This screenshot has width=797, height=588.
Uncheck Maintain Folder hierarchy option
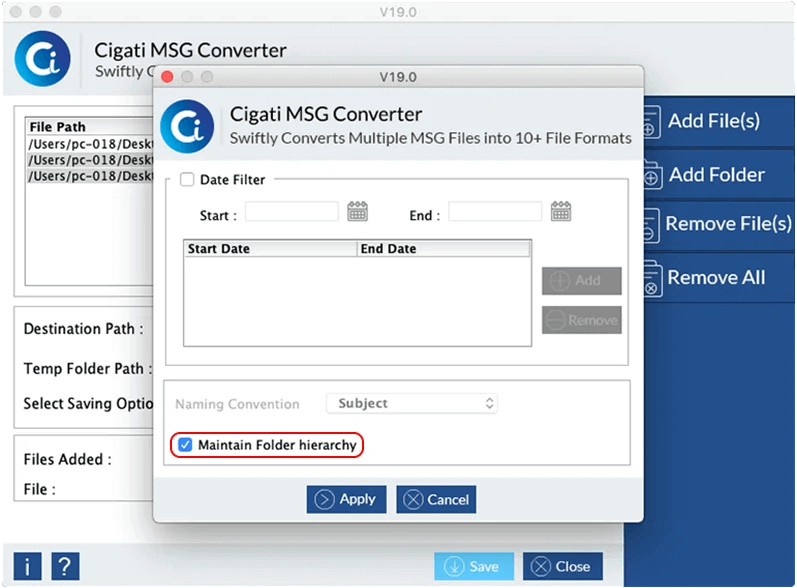click(x=185, y=445)
